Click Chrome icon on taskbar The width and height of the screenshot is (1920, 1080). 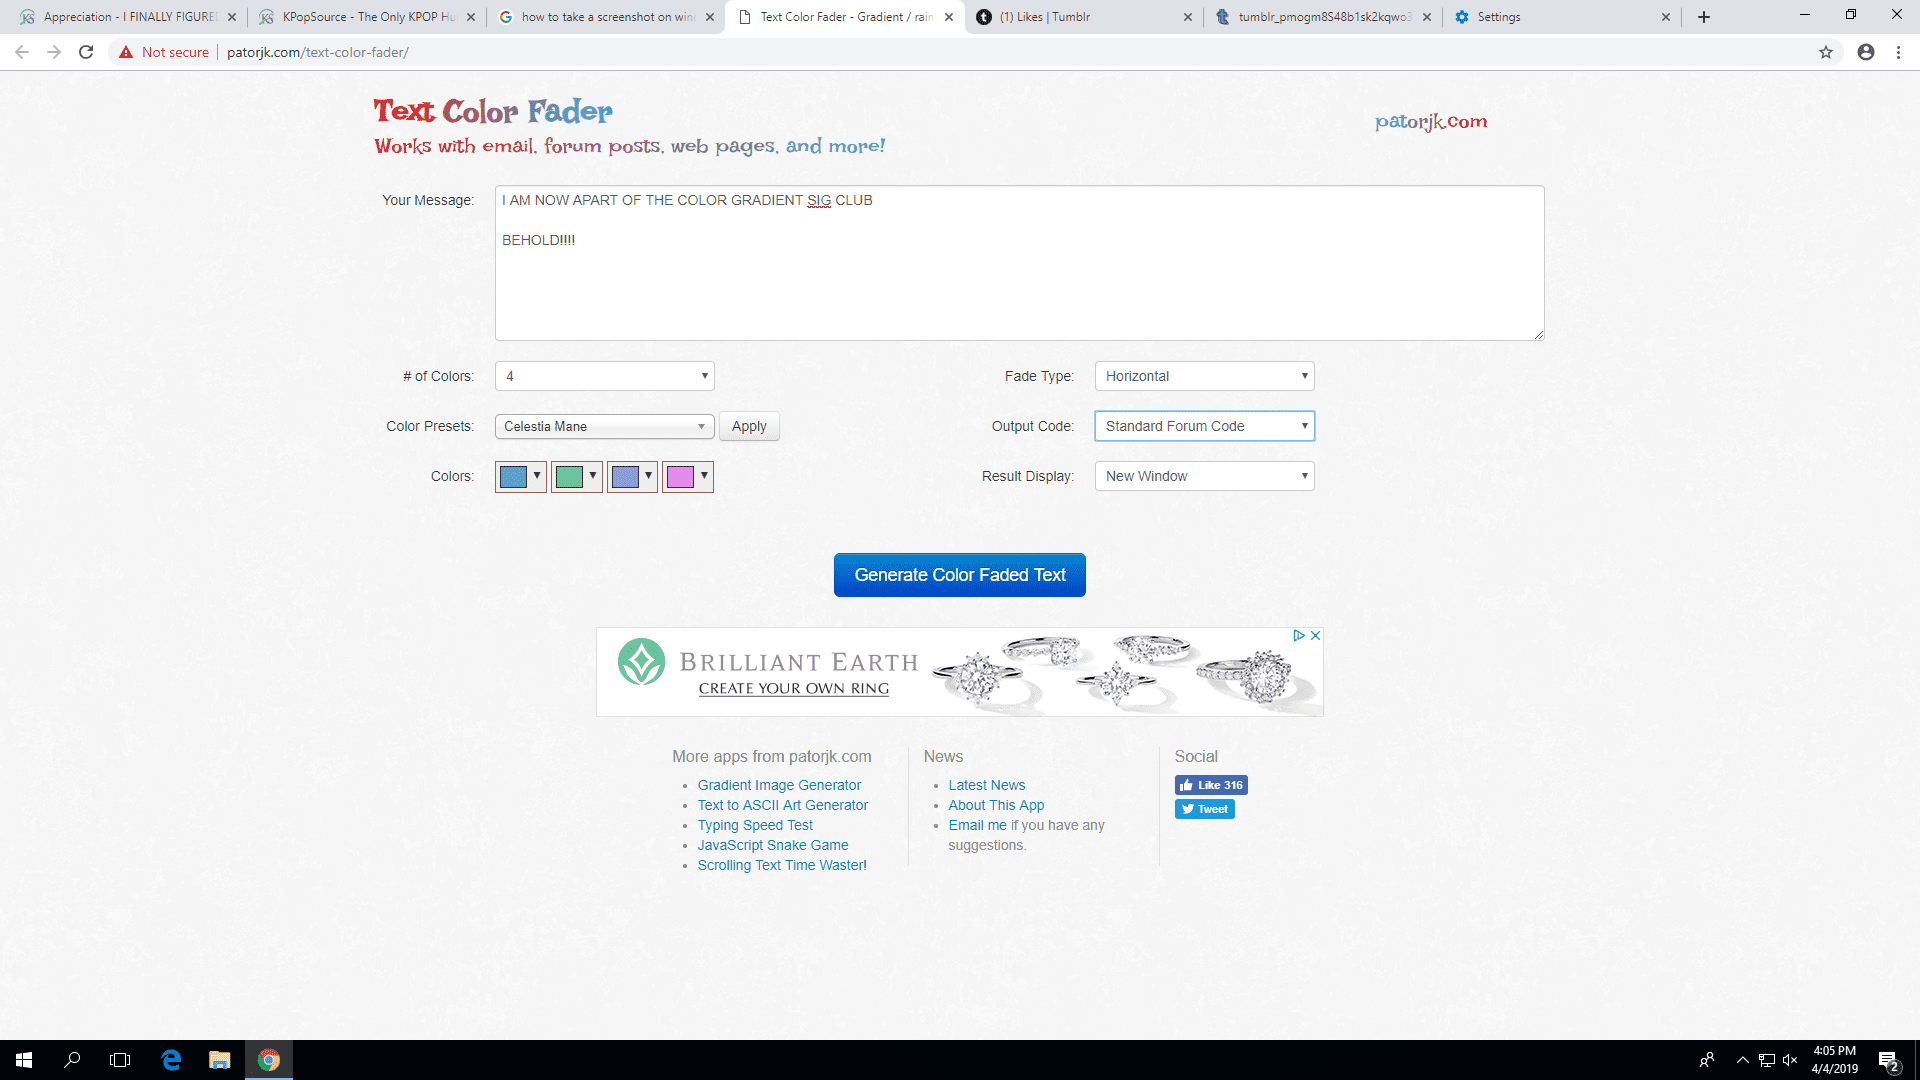[x=269, y=1060]
